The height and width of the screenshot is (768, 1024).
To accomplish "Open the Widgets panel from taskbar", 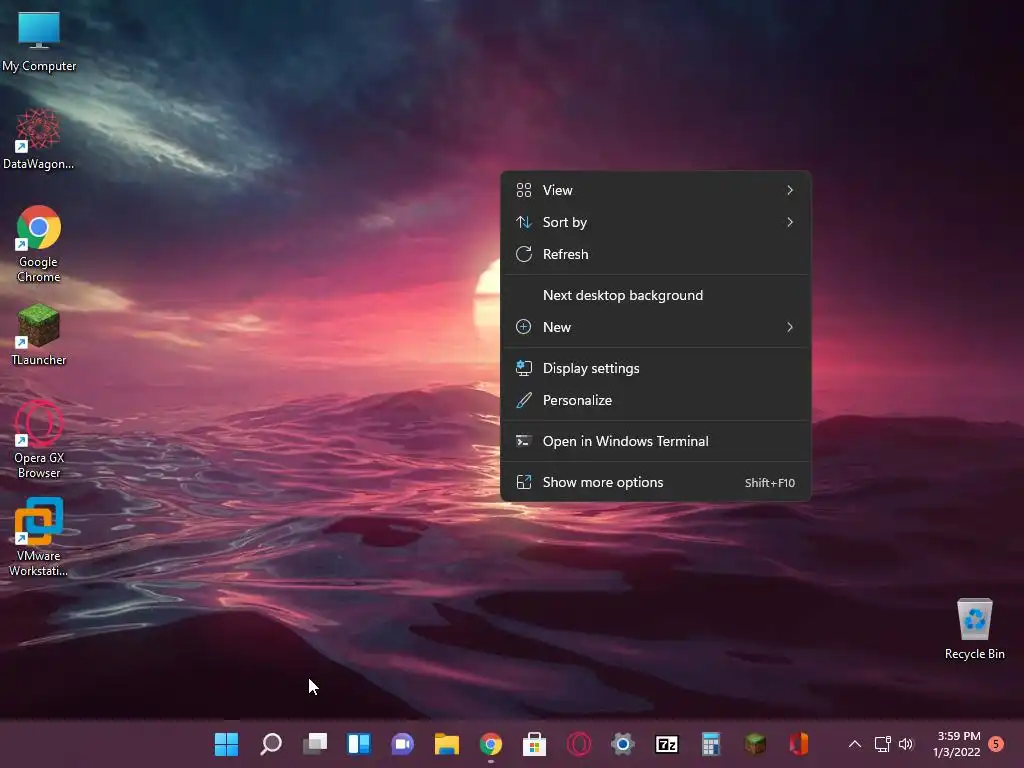I will click(359, 744).
